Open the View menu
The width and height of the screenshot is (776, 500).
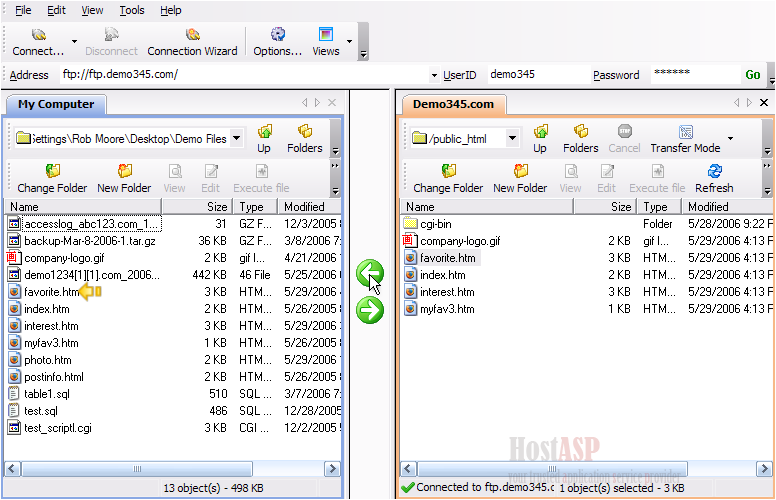92,10
